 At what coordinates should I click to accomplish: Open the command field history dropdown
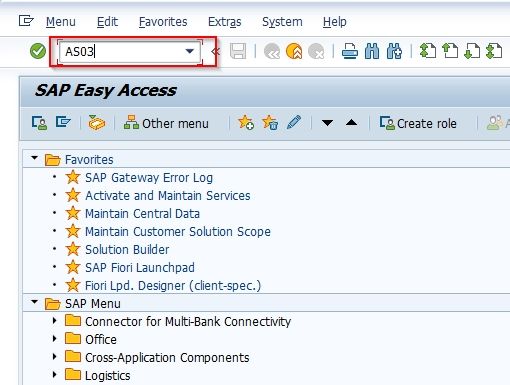click(x=190, y=51)
